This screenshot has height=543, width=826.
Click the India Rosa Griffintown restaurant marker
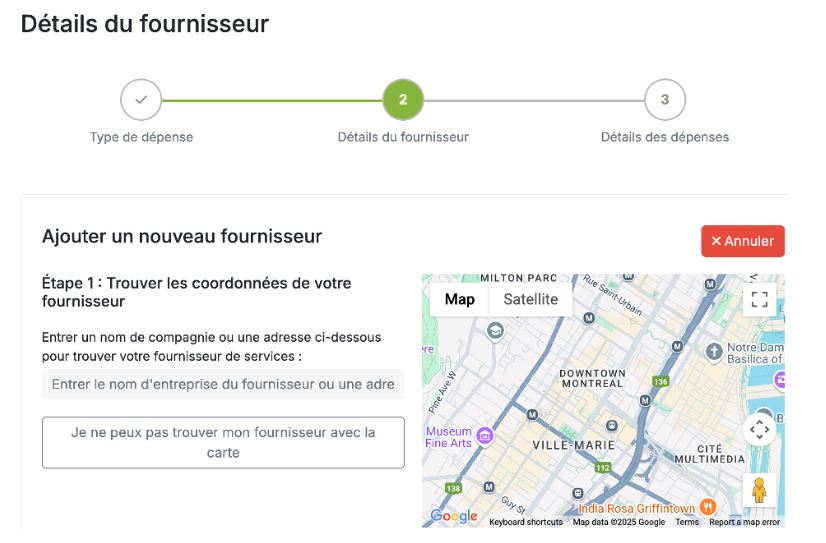[708, 507]
